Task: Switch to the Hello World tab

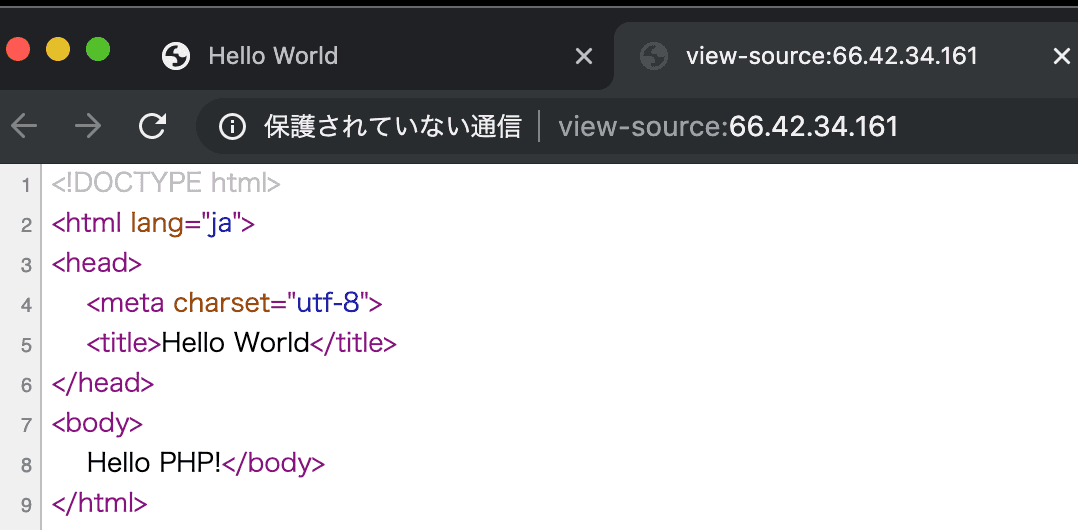Action: click(273, 56)
